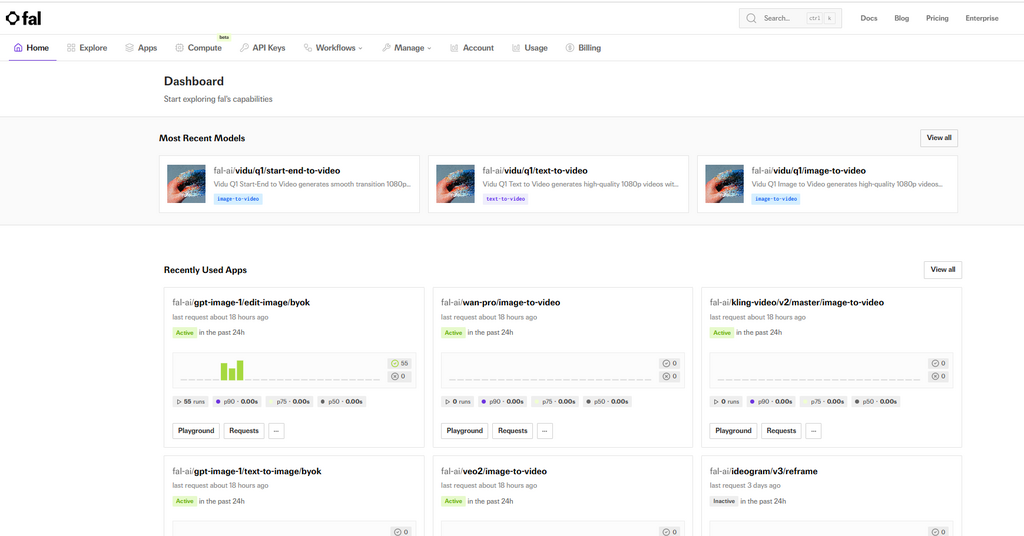Image resolution: width=1024 pixels, height=536 pixels.
Task: Open Playground for wan-pro image-to-video
Action: (464, 431)
